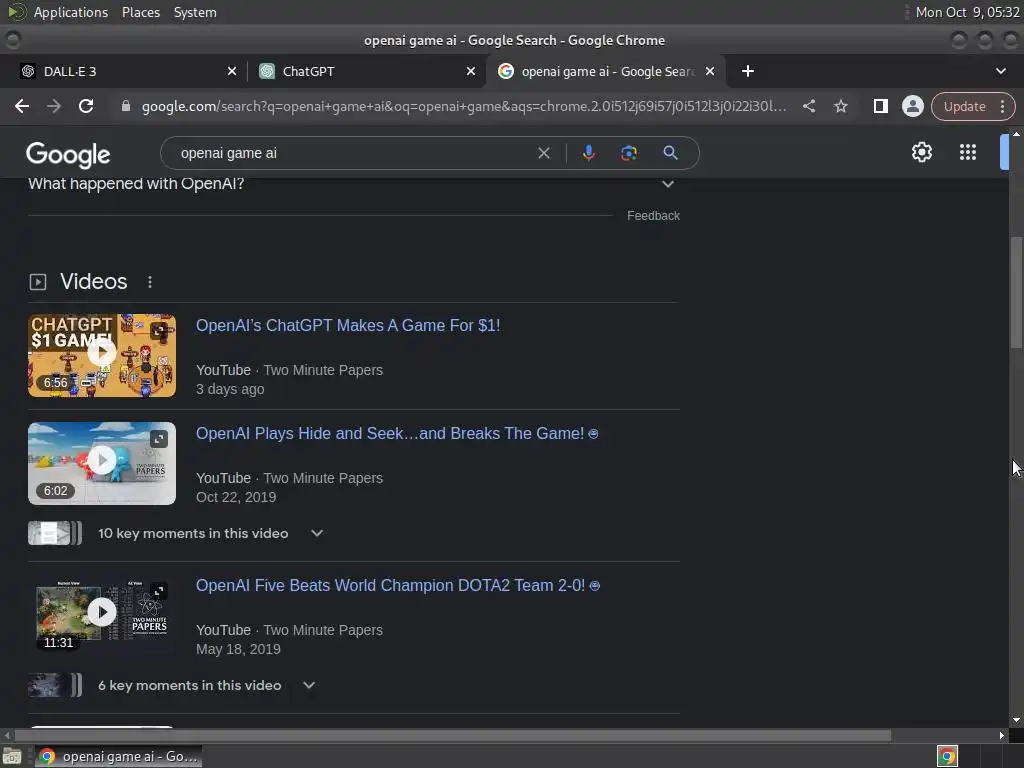The image size is (1024, 768).
Task: Expand preview on DOTA2 video thumbnail
Action: click(x=159, y=591)
